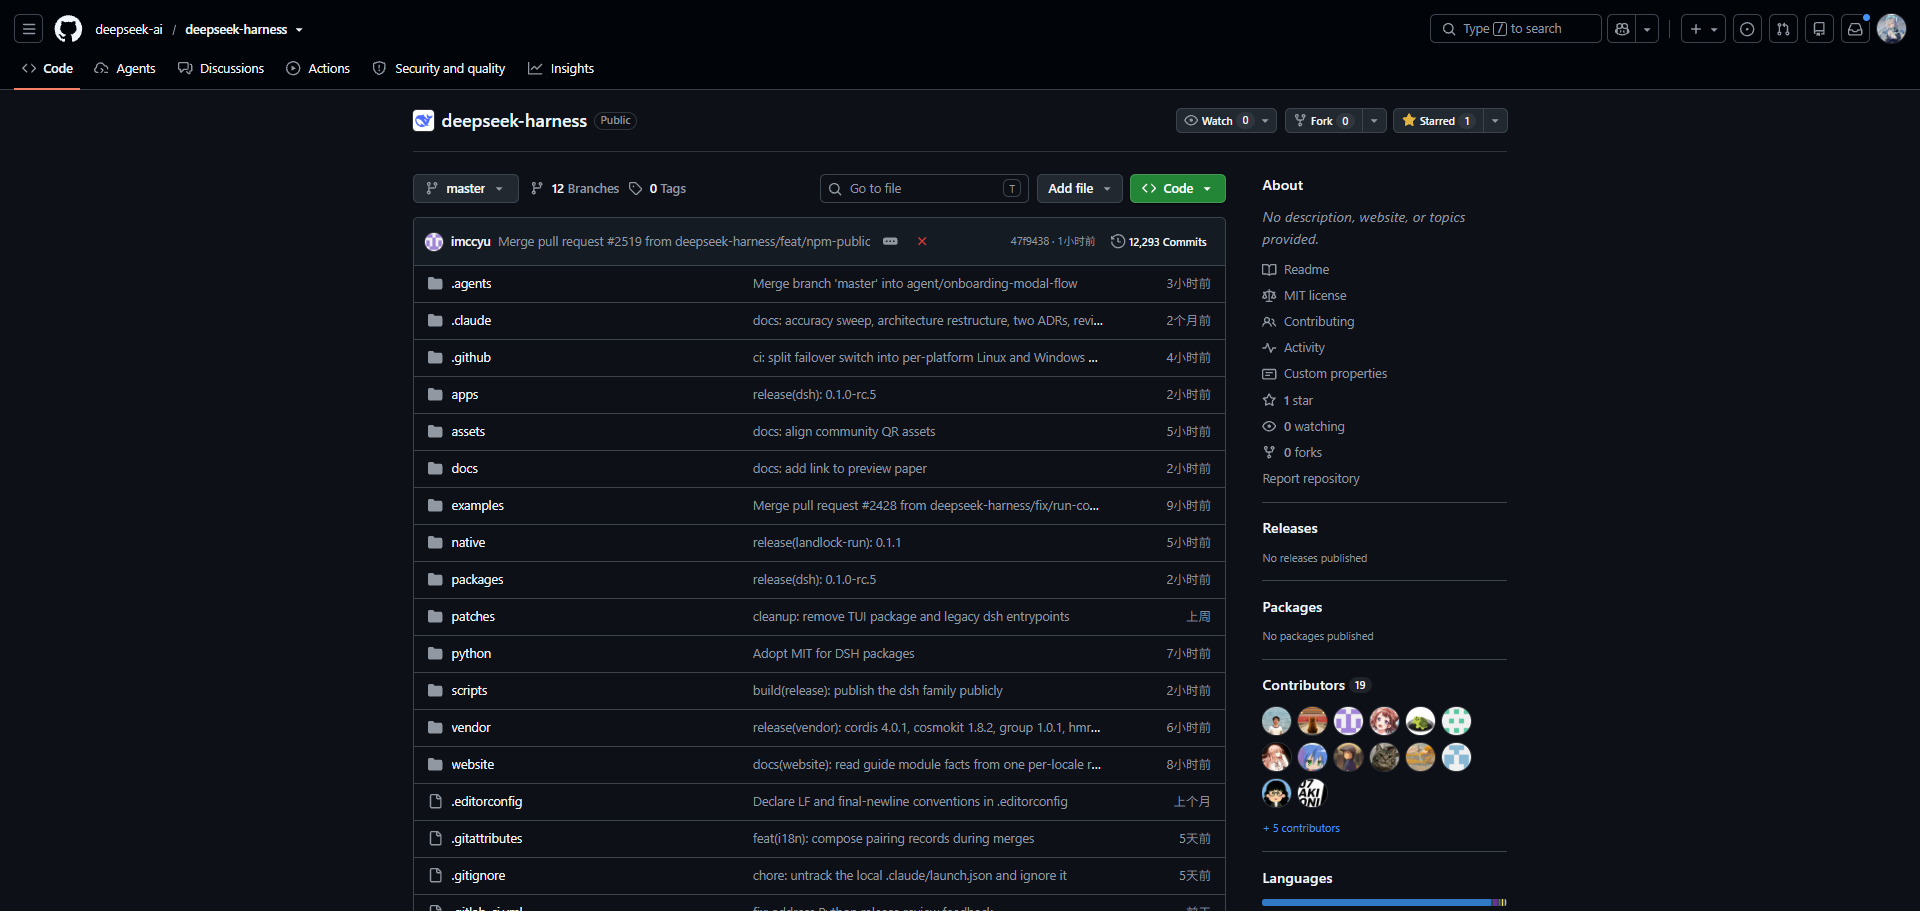Viewport: 1920px width, 911px height.
Task: Open commit 'docs: add link to preview paper'
Action: pyautogui.click(x=840, y=469)
